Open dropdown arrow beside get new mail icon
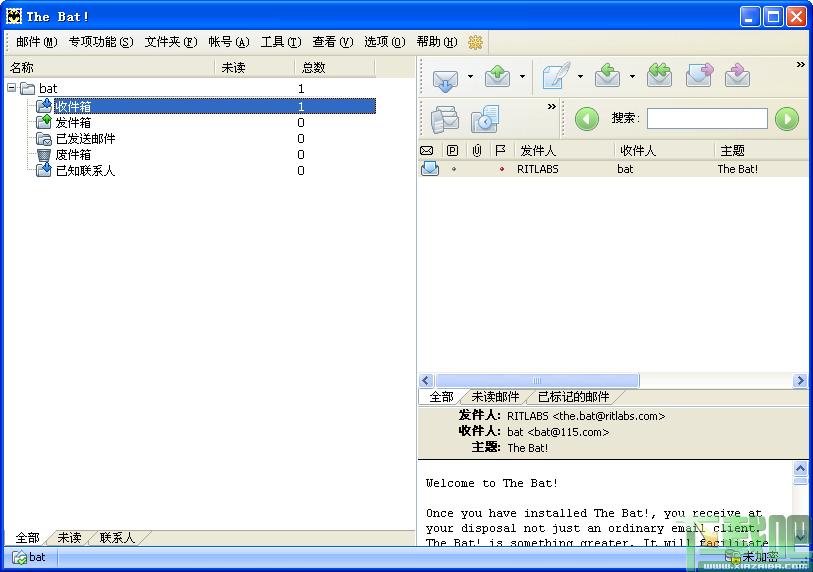The width and height of the screenshot is (813, 572). tap(470, 77)
